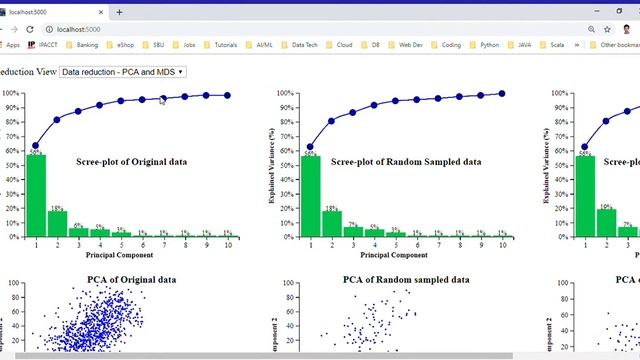
Task: Click component 1 bar in Original data scree-plot
Action: tap(36, 196)
